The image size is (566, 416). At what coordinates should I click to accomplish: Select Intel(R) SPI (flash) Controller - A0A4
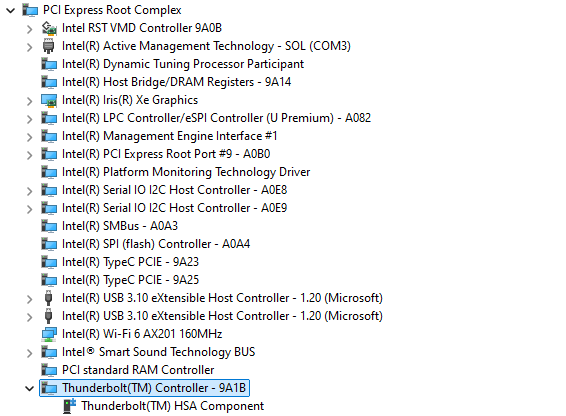click(156, 244)
